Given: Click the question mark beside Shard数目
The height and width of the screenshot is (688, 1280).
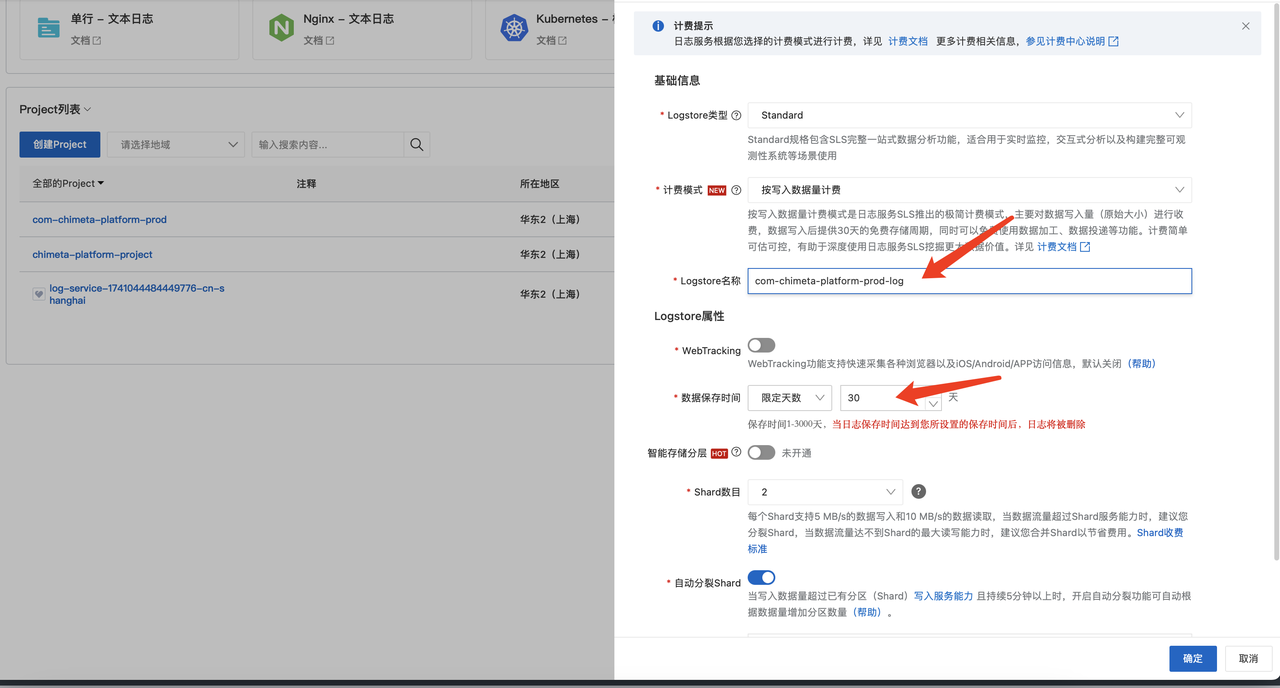Looking at the screenshot, I should tap(918, 492).
